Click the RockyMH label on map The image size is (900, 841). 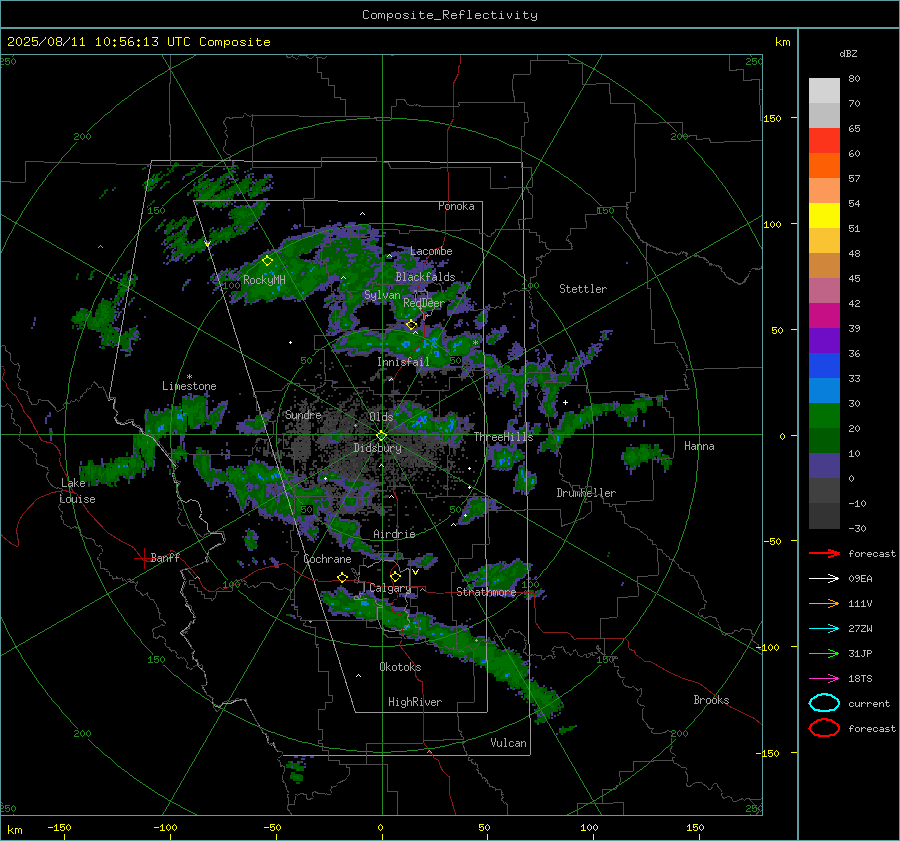click(x=264, y=280)
